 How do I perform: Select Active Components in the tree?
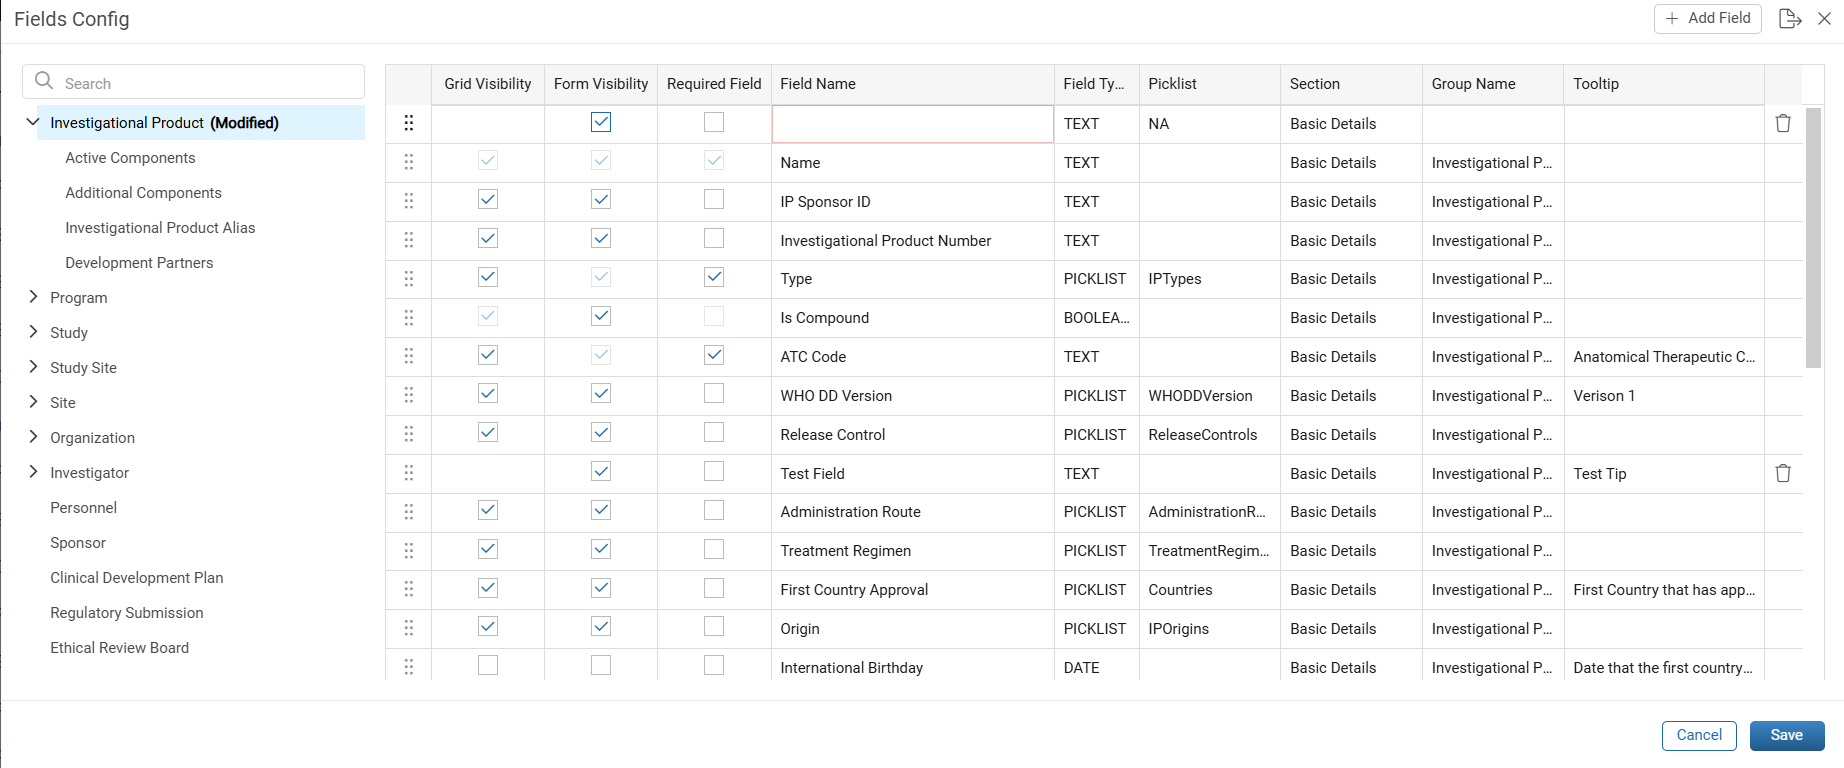(x=130, y=158)
